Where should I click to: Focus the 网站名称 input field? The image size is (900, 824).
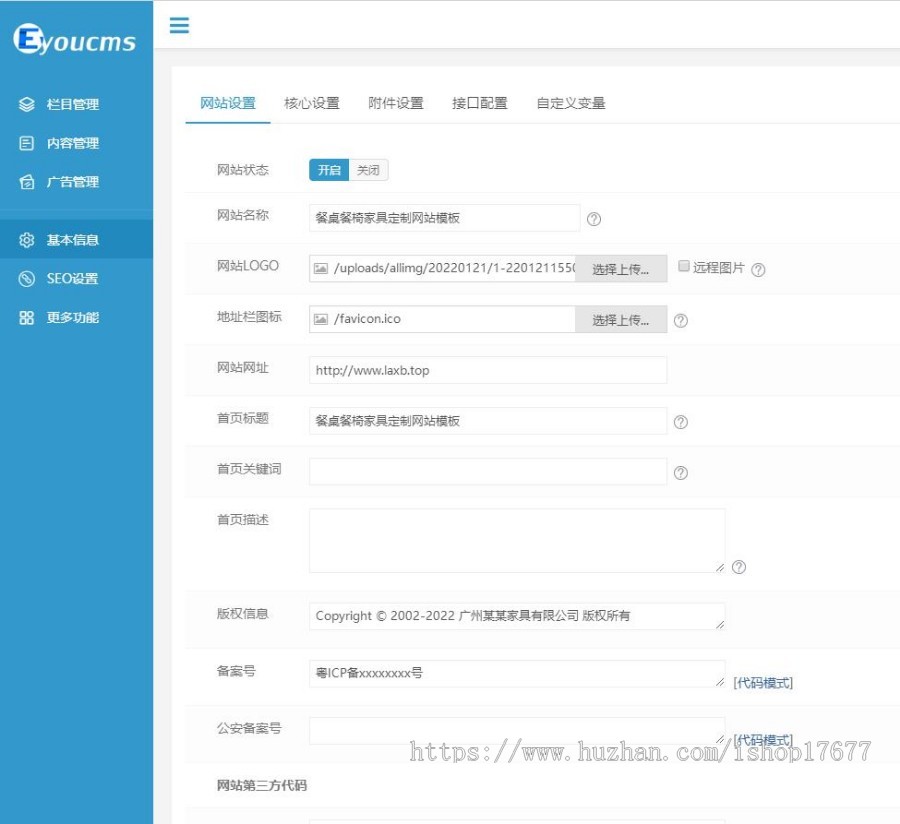tap(444, 218)
